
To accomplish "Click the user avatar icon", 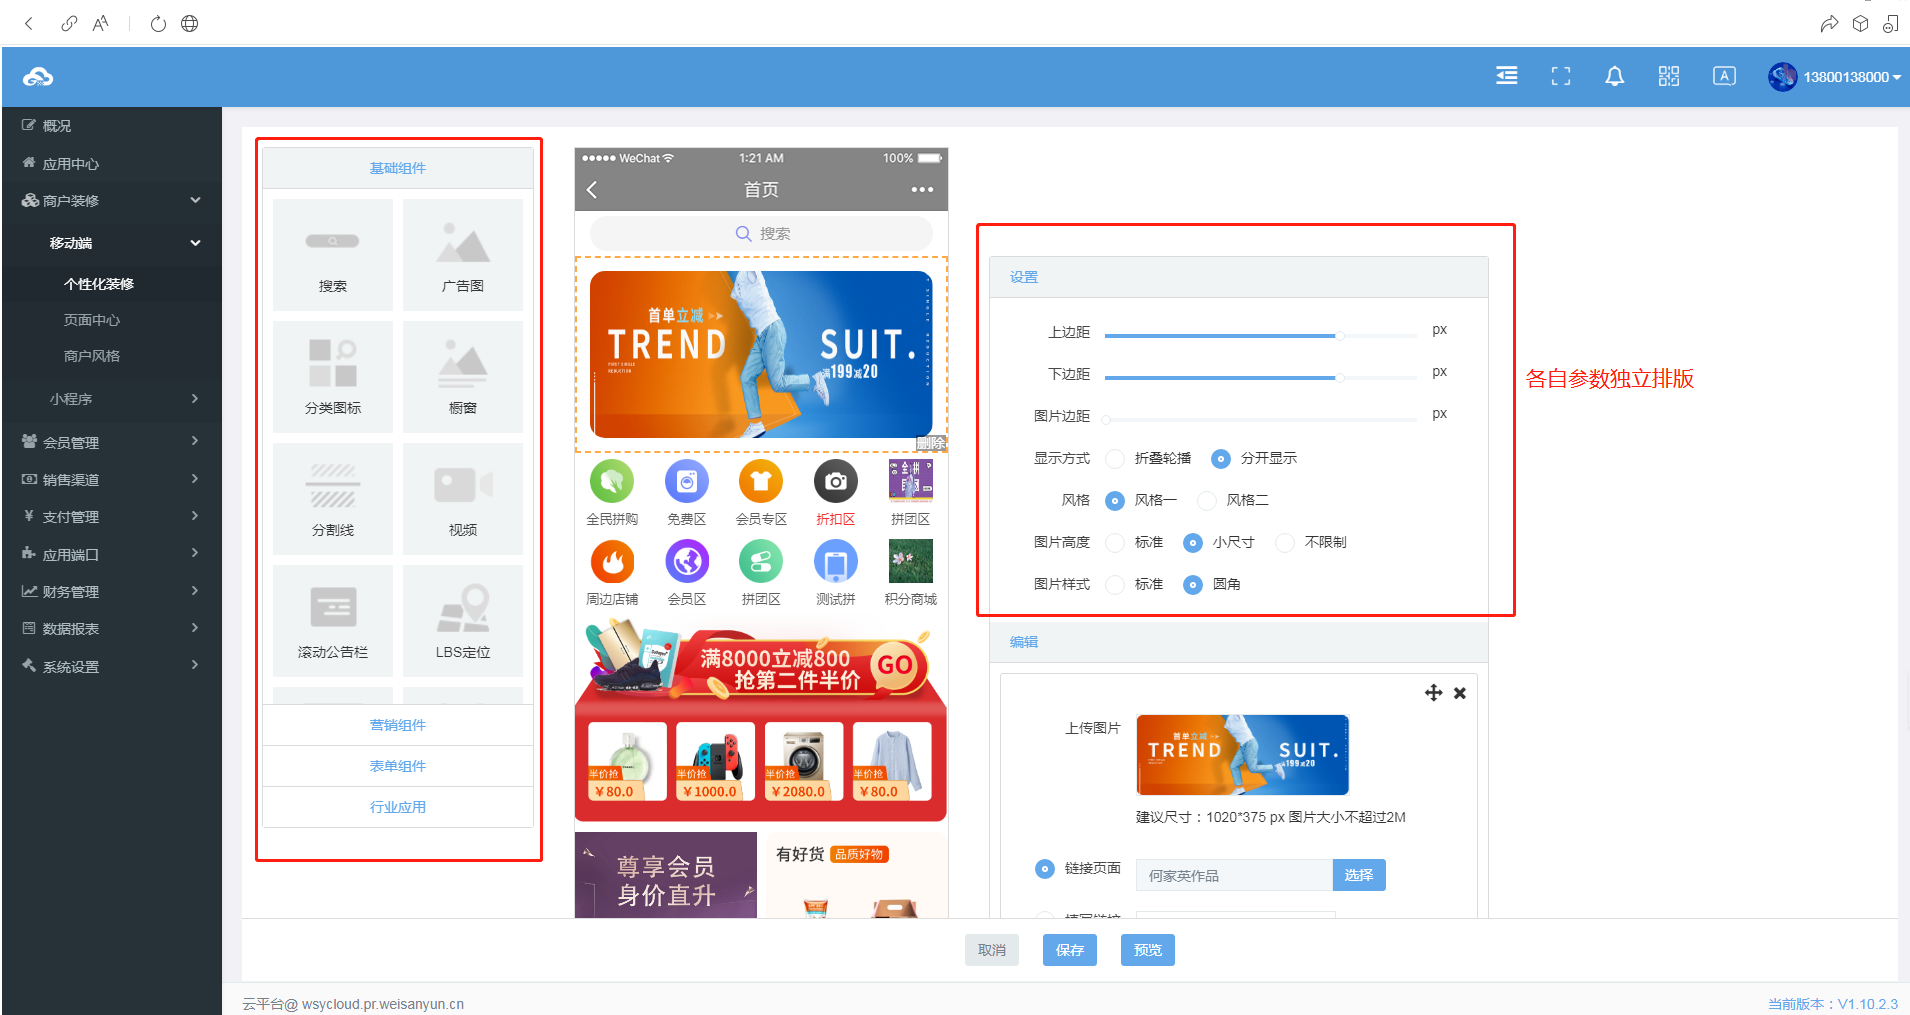I will click(1782, 76).
